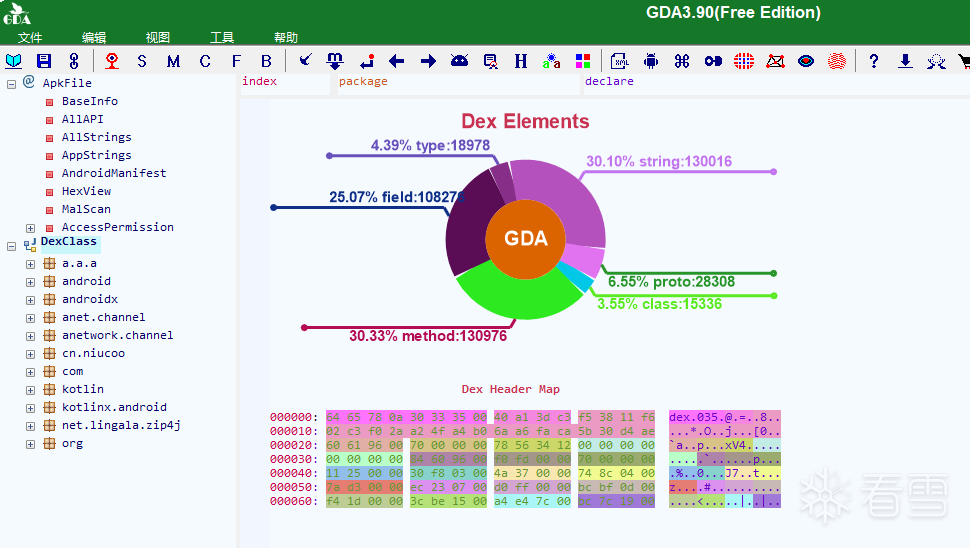Viewport: 970px width, 548px height.
Task: Click the red box with X lines icon
Action: (x=775, y=61)
